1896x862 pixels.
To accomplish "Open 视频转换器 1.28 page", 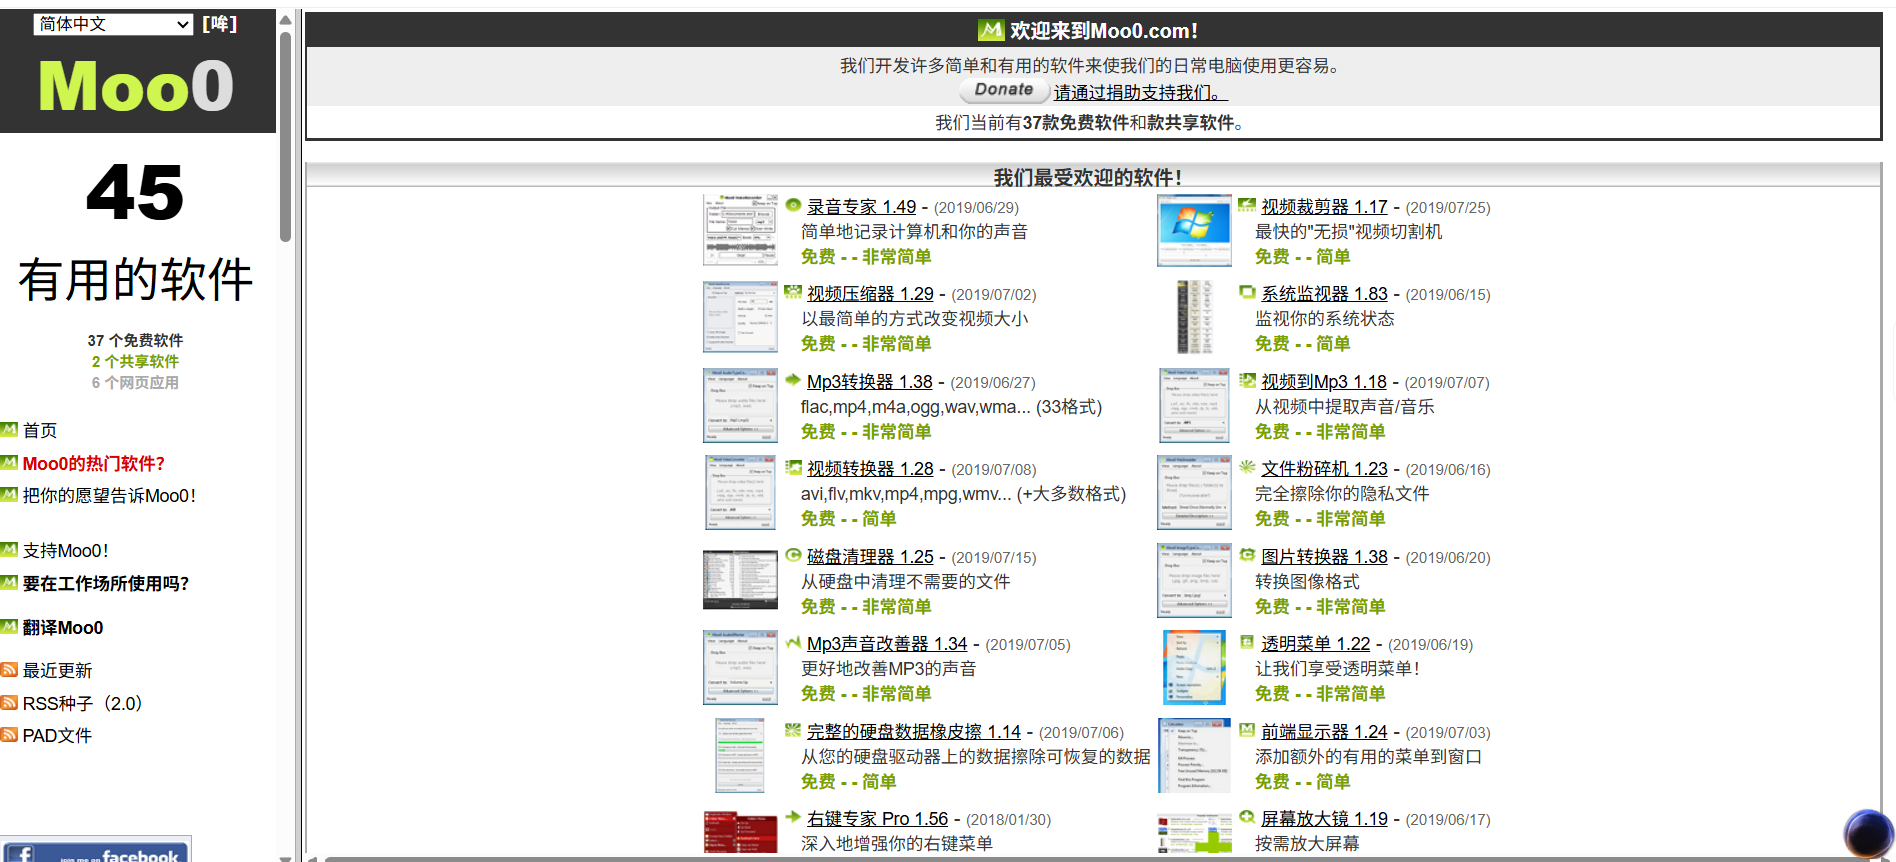I will [870, 469].
